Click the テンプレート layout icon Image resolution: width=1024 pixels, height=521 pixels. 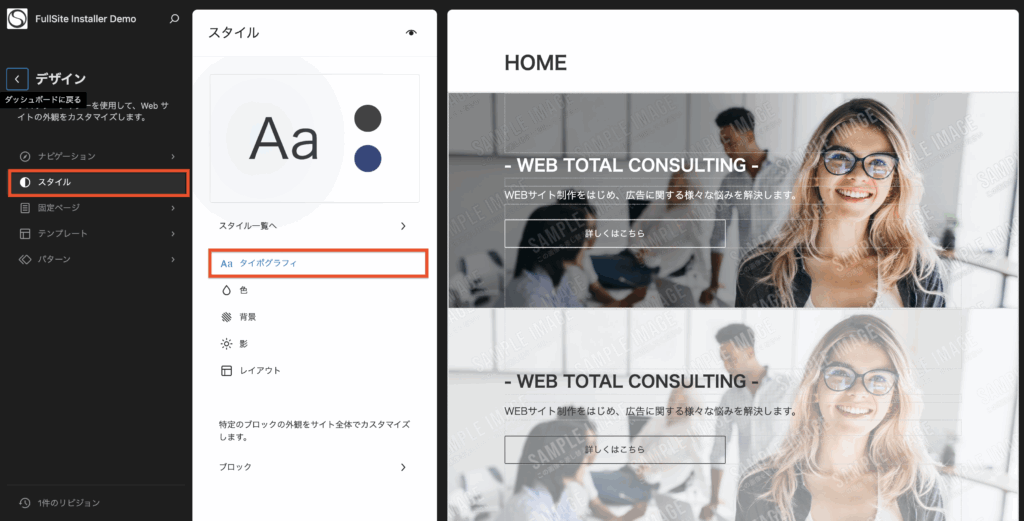(x=25, y=234)
